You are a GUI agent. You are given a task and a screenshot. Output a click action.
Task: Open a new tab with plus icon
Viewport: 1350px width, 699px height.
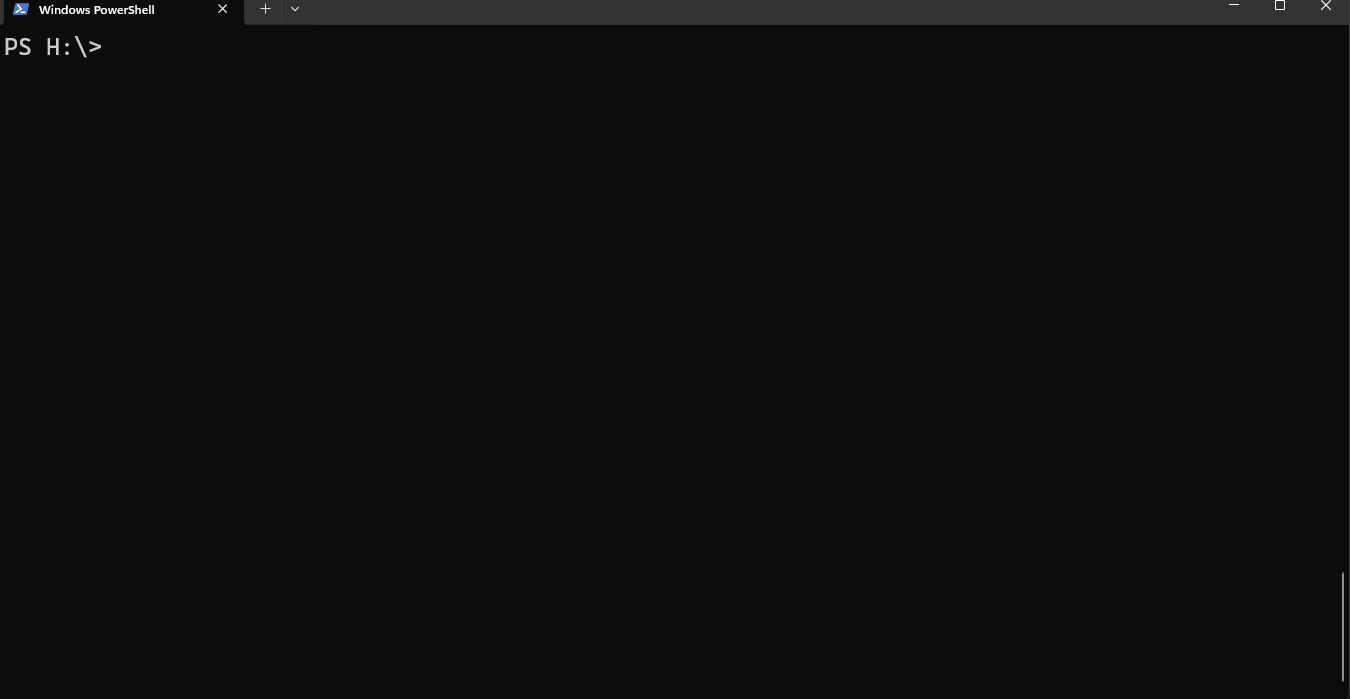coord(265,9)
